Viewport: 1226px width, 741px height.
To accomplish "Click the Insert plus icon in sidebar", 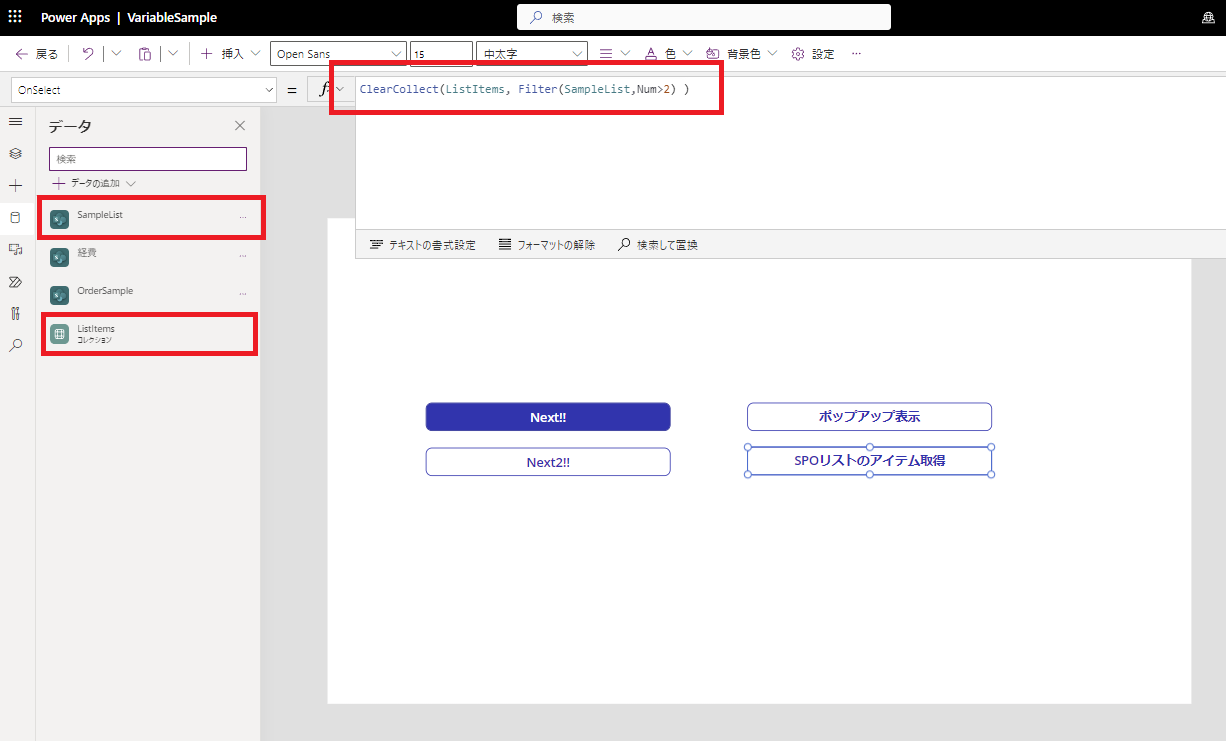I will tap(15, 186).
